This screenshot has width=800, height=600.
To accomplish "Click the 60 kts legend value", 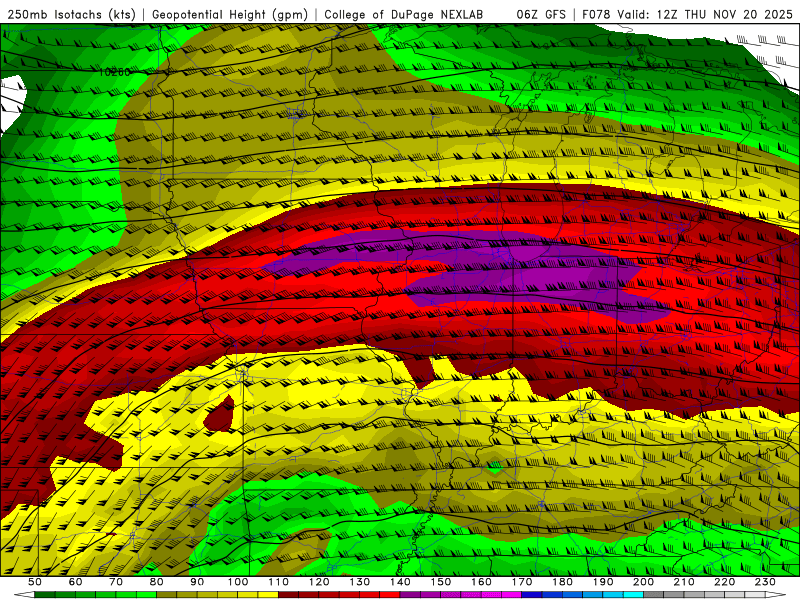I will [75, 582].
